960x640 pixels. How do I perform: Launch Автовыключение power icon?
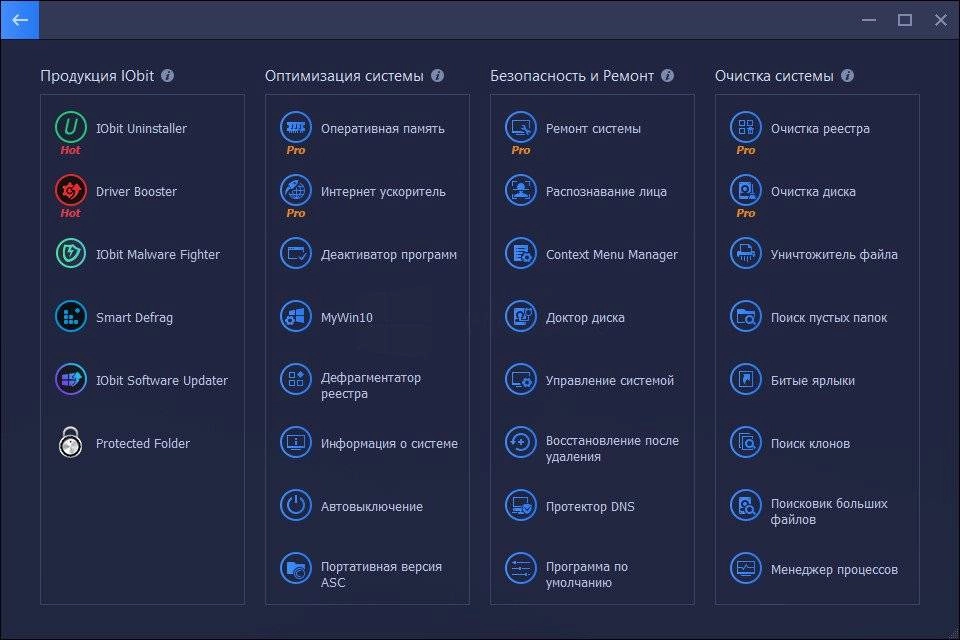(296, 506)
